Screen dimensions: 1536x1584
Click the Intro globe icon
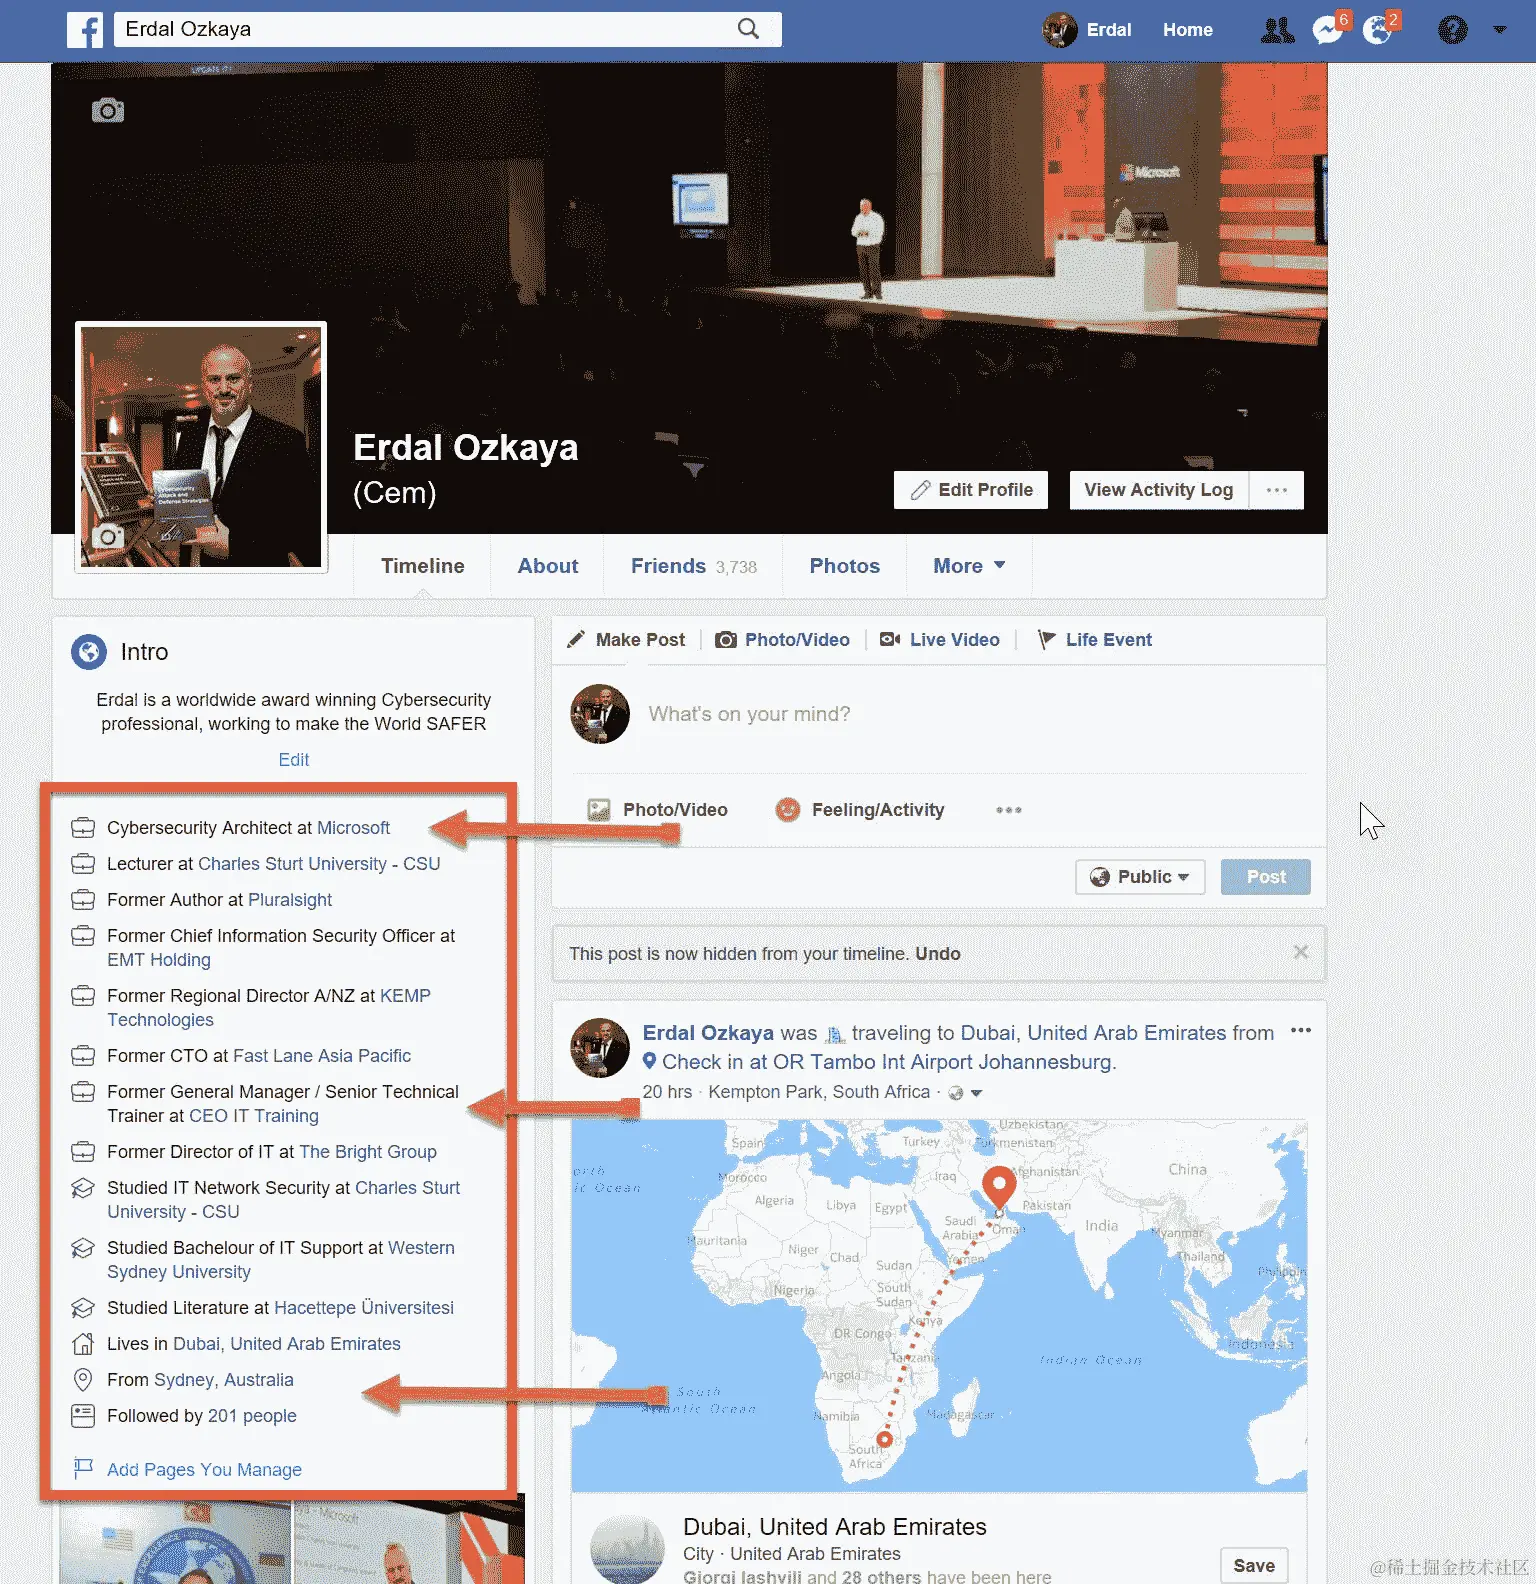tap(89, 652)
